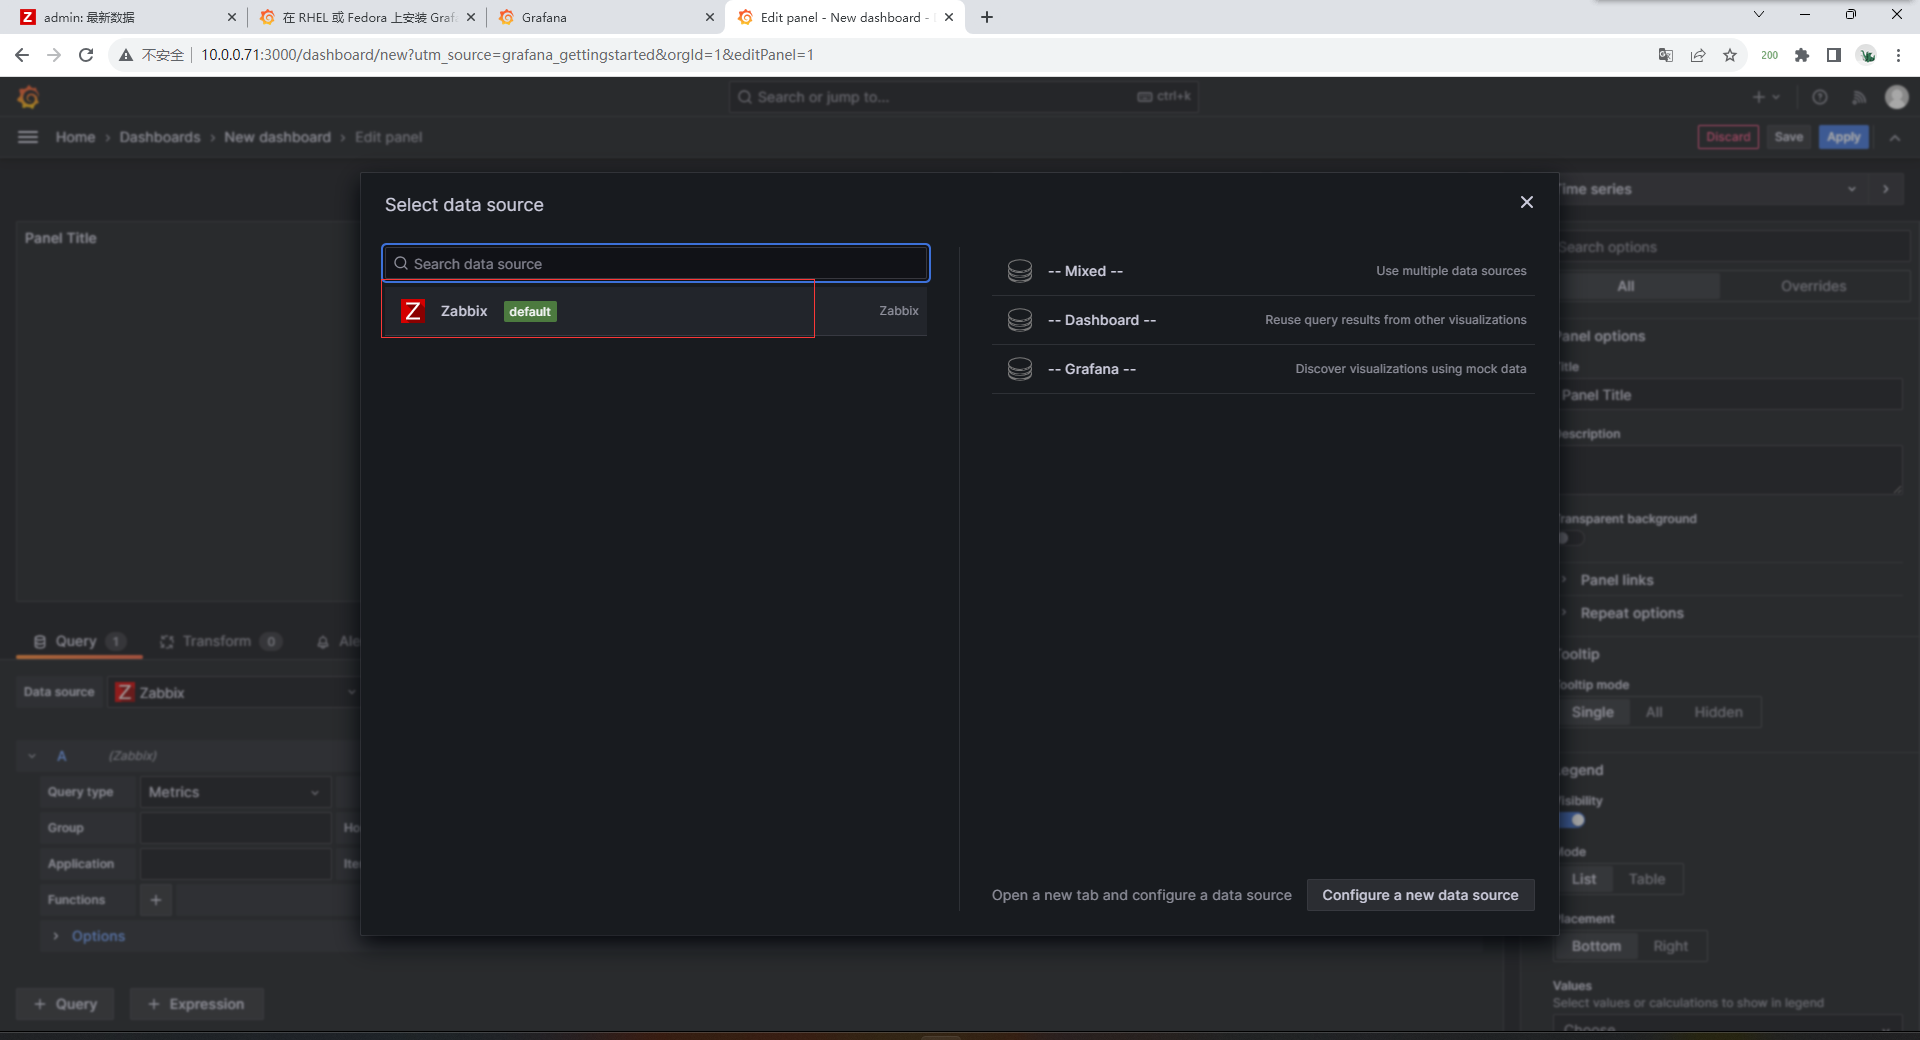The height and width of the screenshot is (1040, 1920).
Task: Select List legend mode
Action: pos(1584,879)
